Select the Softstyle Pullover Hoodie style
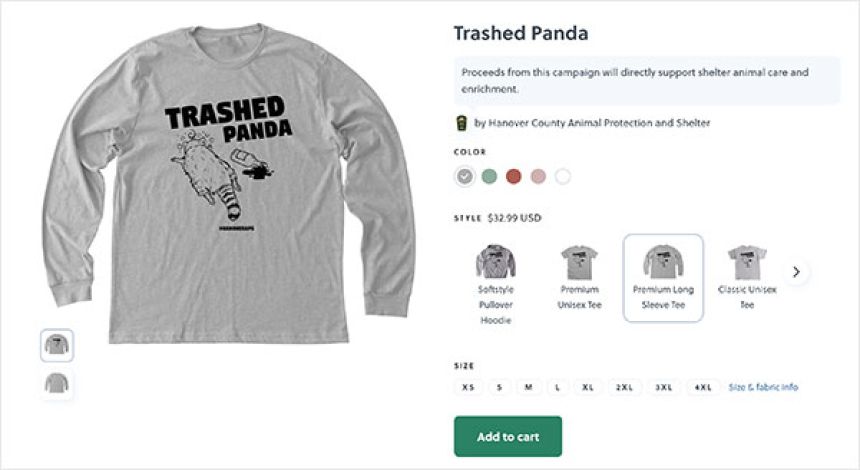 point(496,279)
